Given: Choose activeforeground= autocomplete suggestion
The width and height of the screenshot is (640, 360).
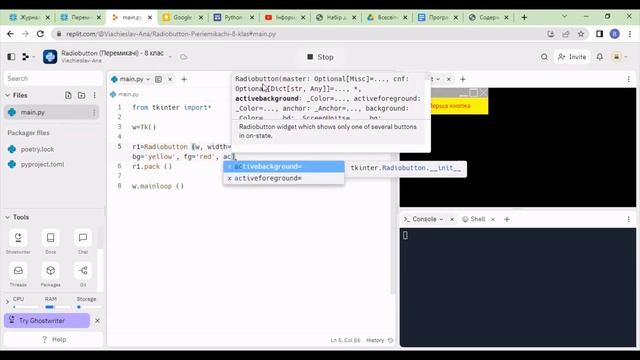Looking at the screenshot, I should (284, 178).
